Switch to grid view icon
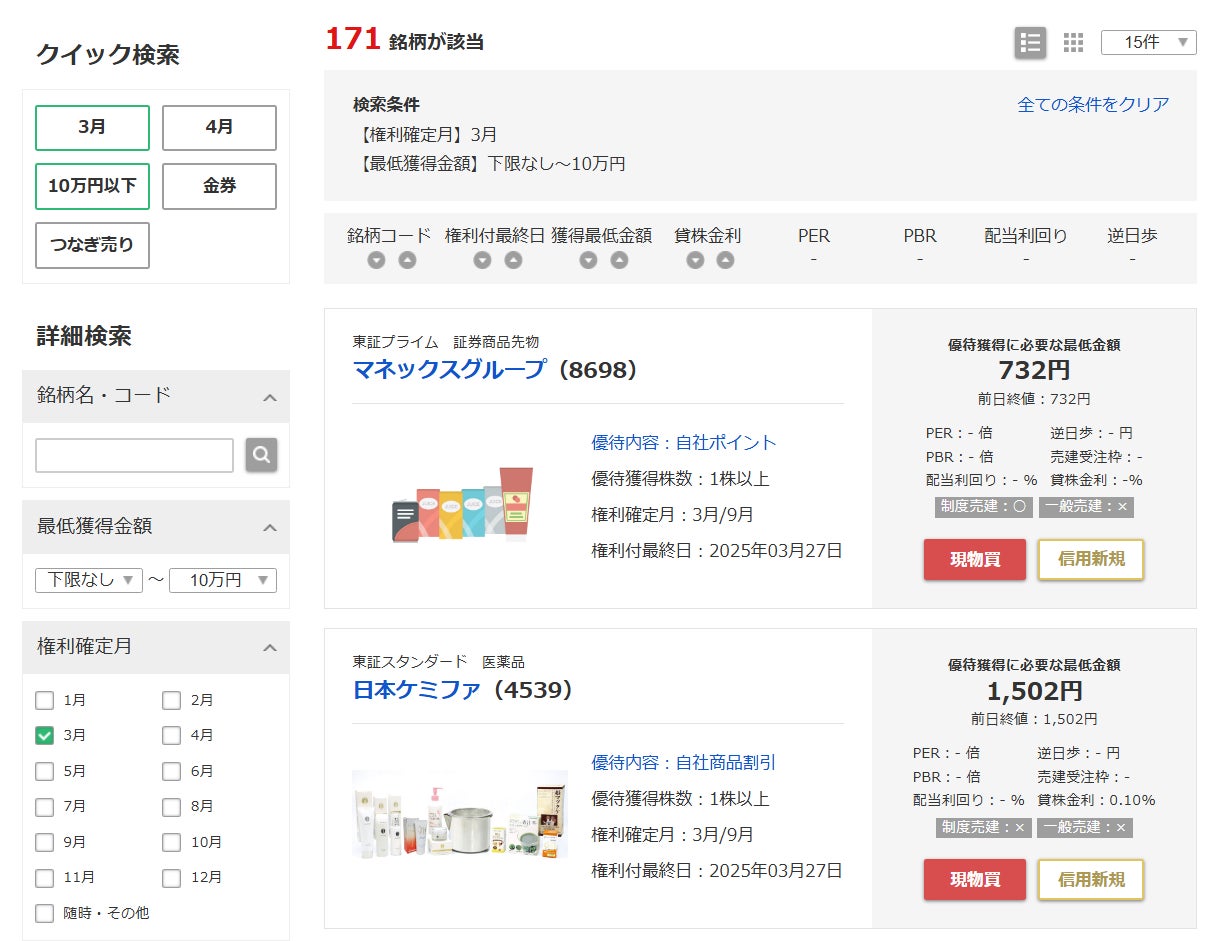 [1073, 43]
